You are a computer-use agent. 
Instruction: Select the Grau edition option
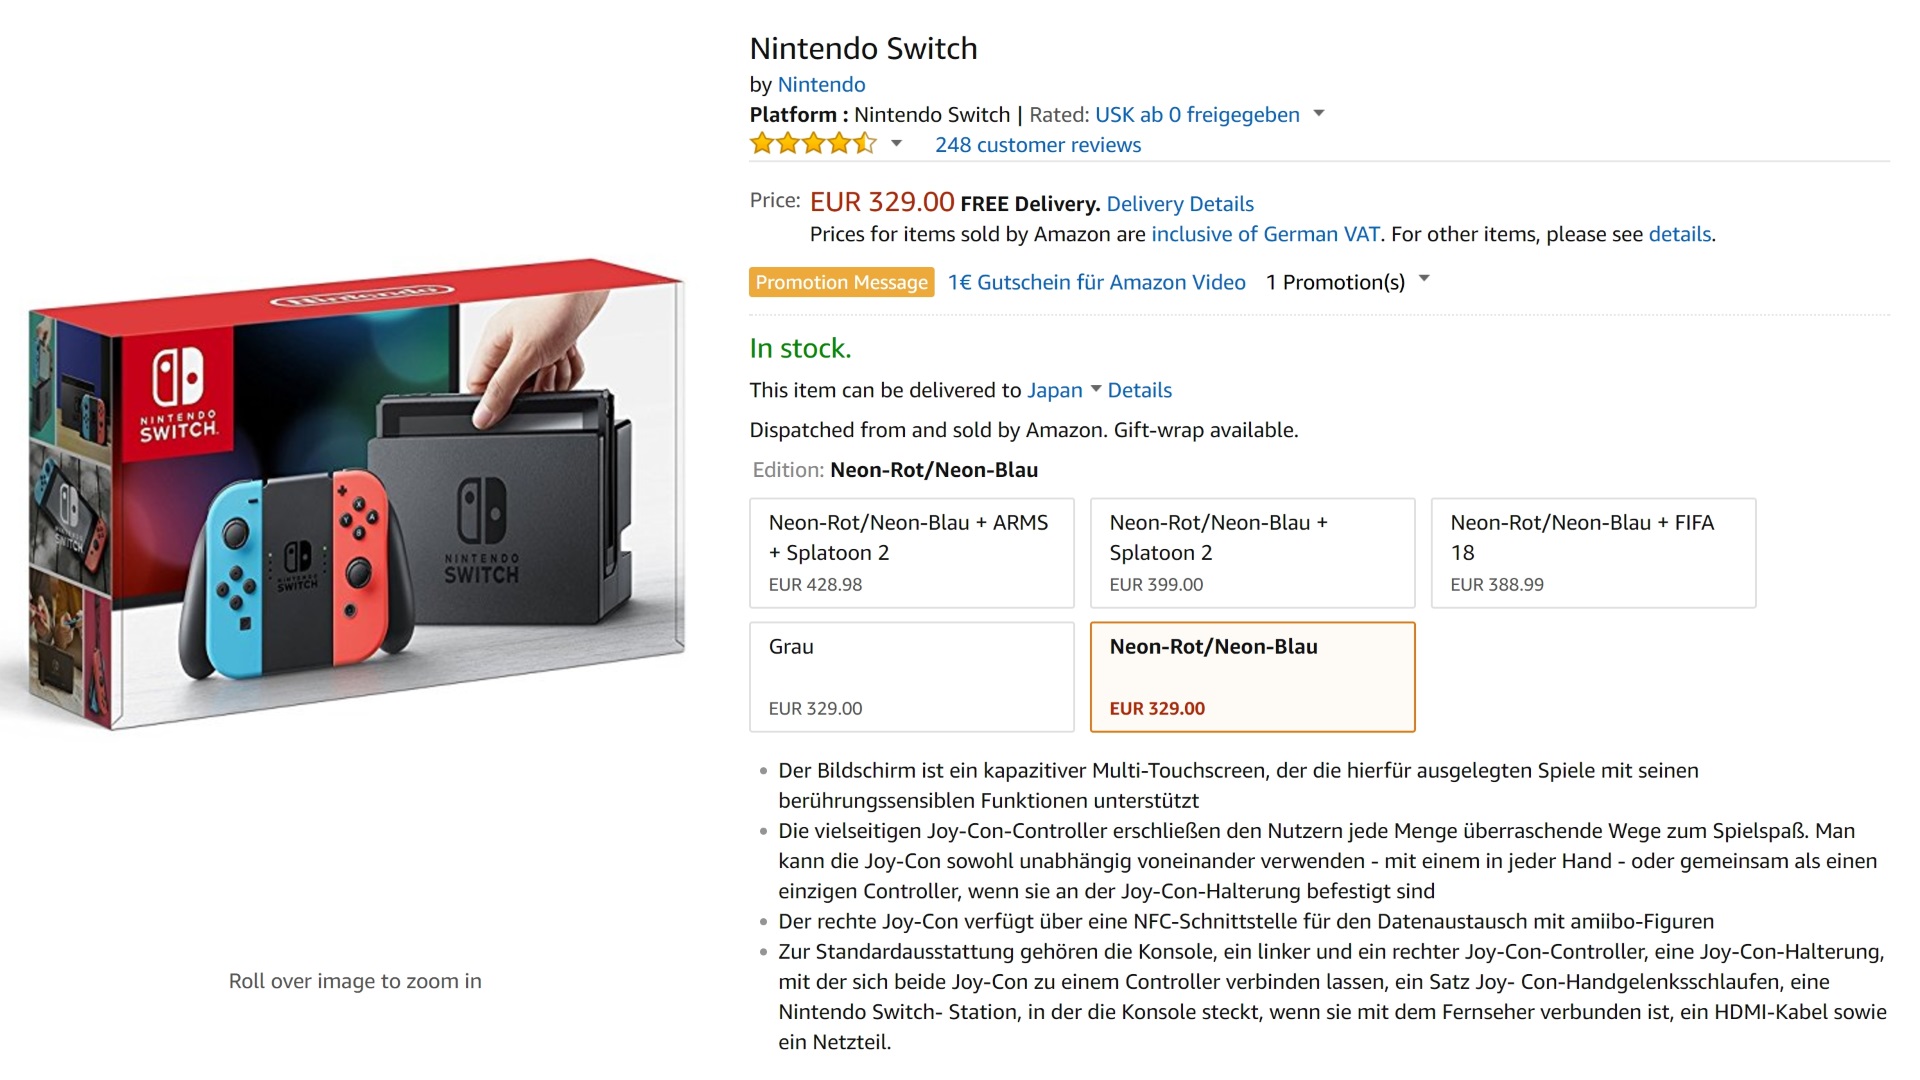click(x=911, y=677)
